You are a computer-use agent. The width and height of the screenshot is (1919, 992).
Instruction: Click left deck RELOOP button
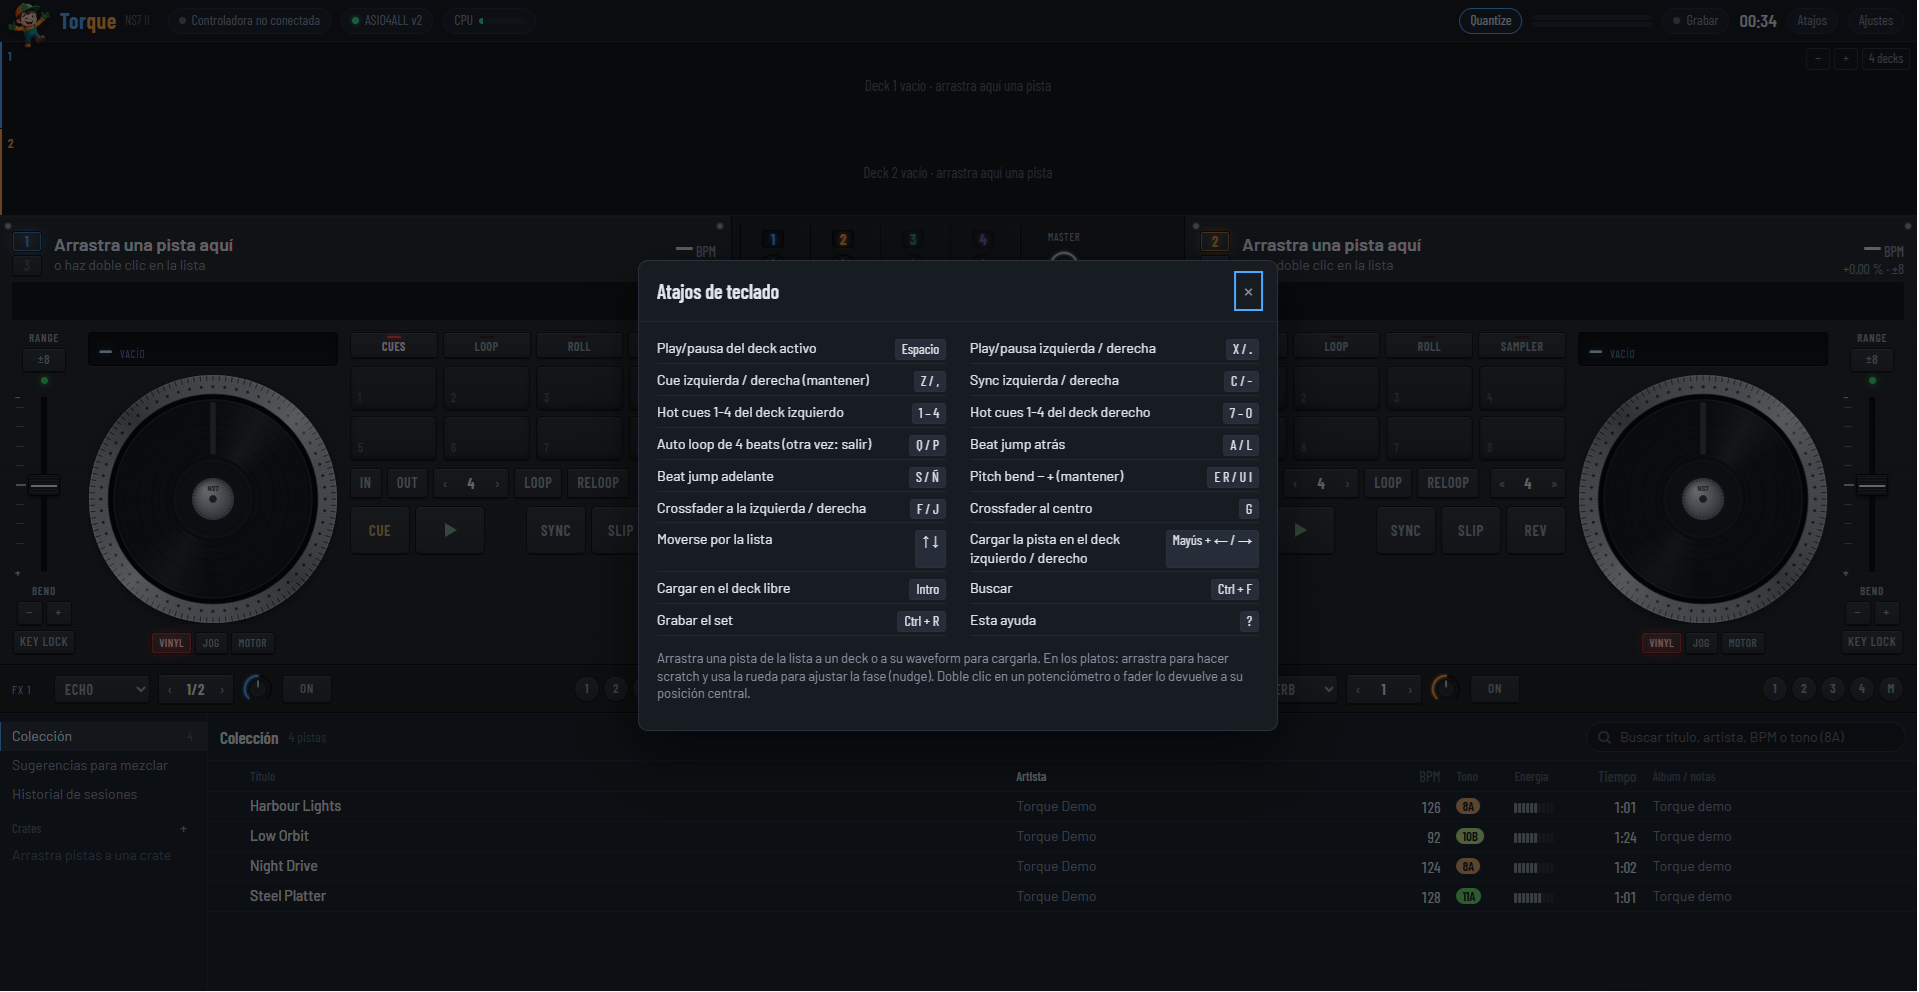(598, 483)
